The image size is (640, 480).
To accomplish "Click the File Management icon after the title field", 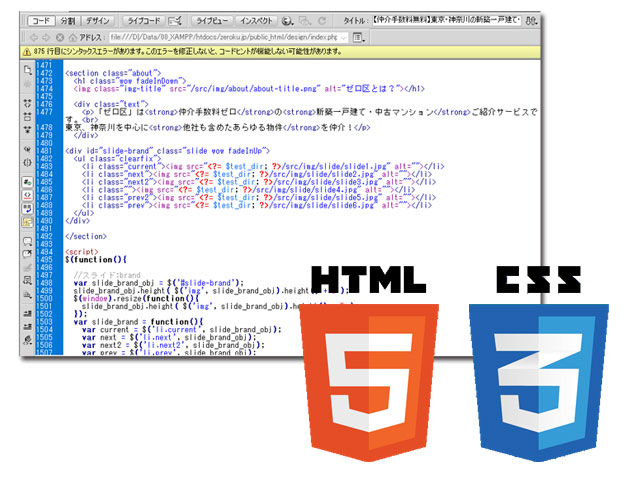I will (x=531, y=20).
